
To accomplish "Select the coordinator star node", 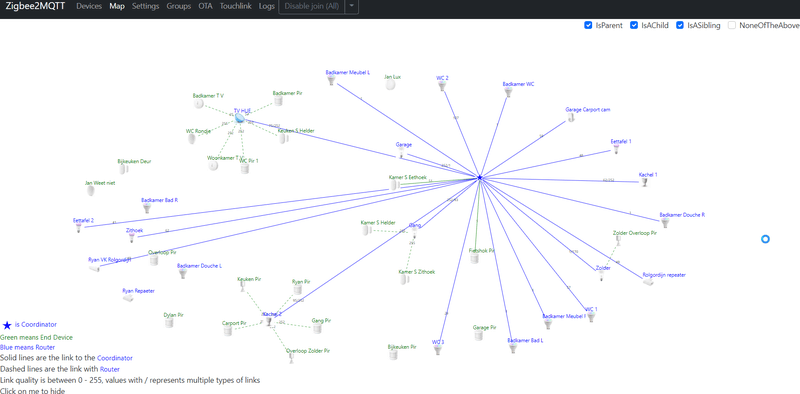I will click(480, 178).
